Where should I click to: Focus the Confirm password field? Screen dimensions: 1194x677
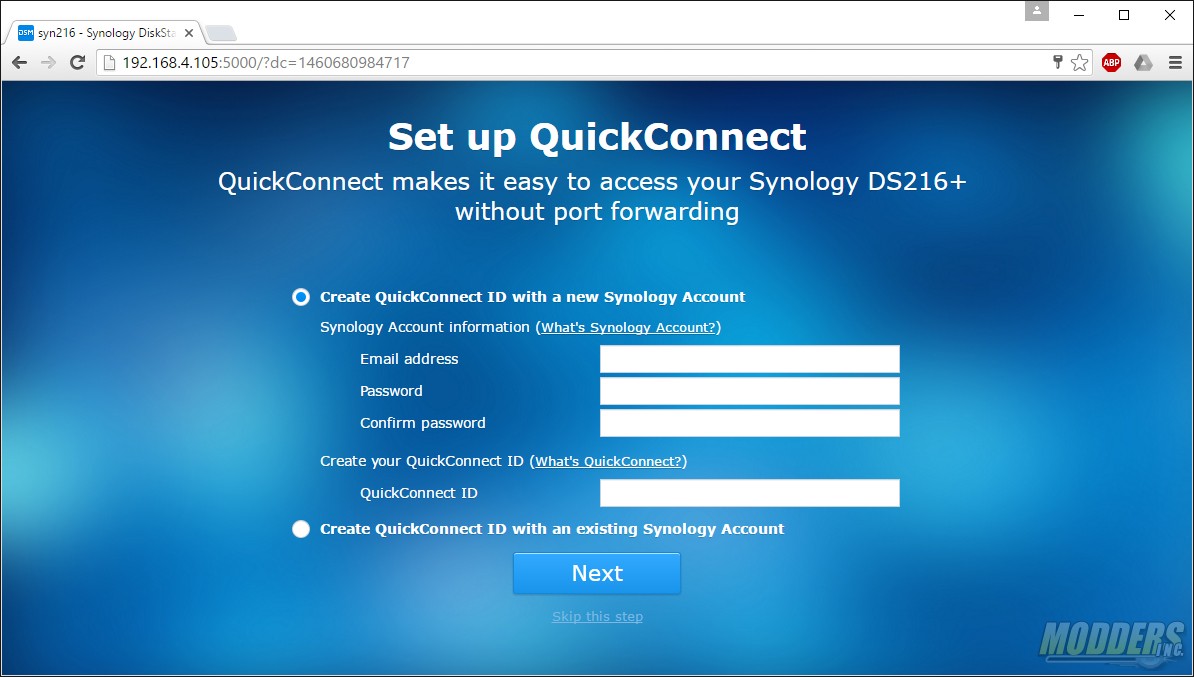pyautogui.click(x=749, y=423)
